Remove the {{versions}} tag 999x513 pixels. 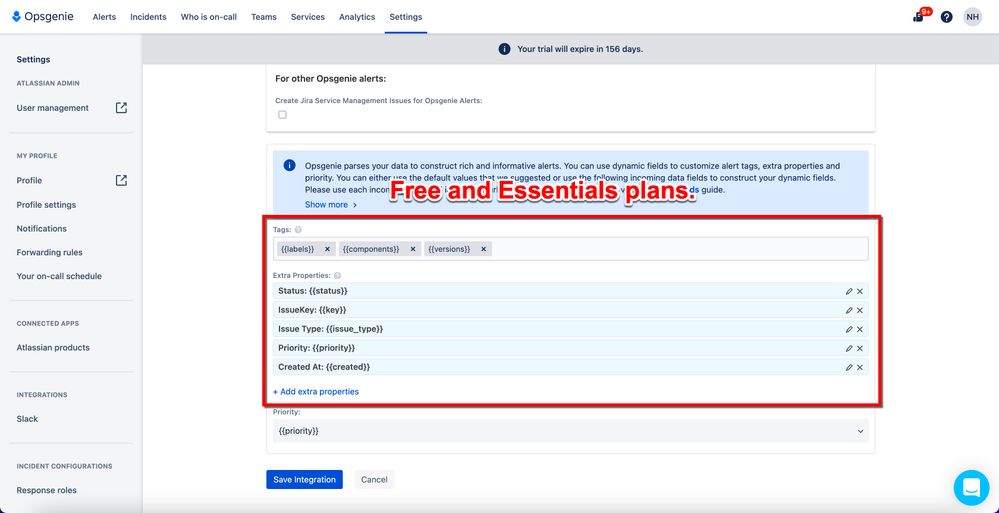pyautogui.click(x=483, y=249)
